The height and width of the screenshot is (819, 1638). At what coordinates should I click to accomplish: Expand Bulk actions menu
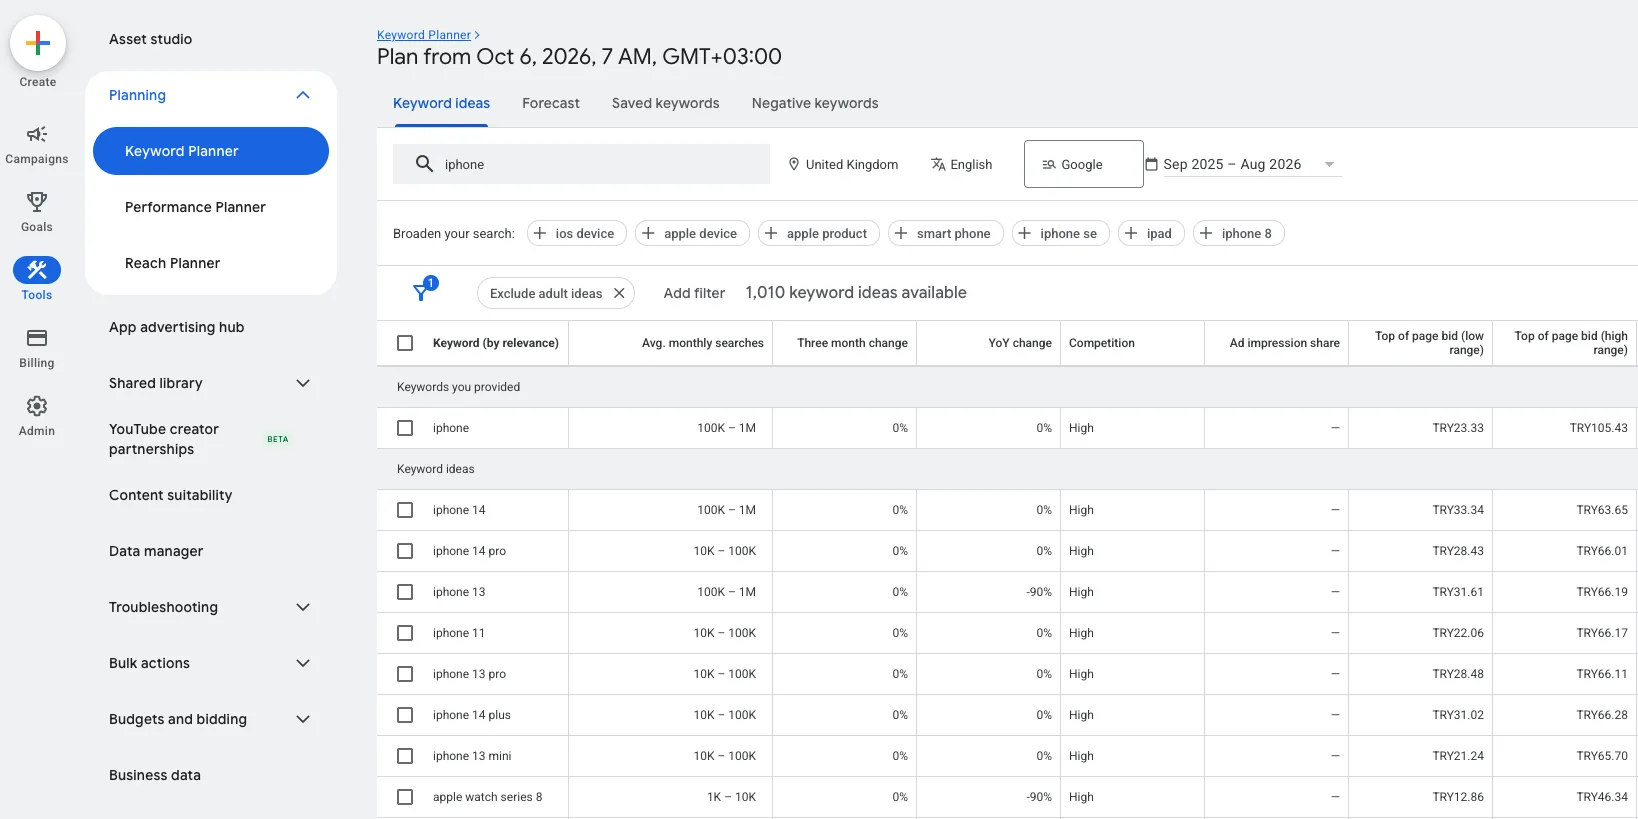point(303,663)
